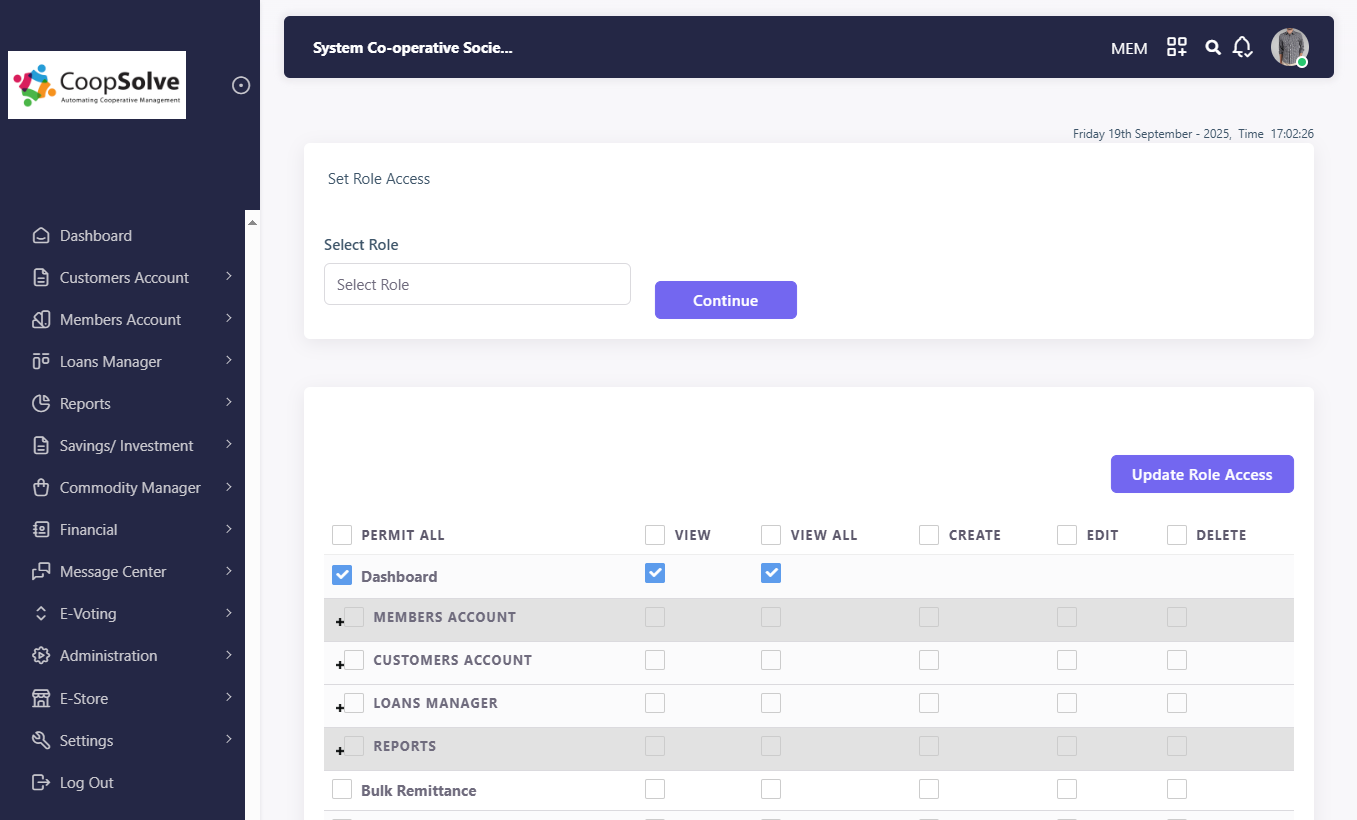
Task: Check the PERMIT ALL checkbox
Action: pyautogui.click(x=342, y=535)
